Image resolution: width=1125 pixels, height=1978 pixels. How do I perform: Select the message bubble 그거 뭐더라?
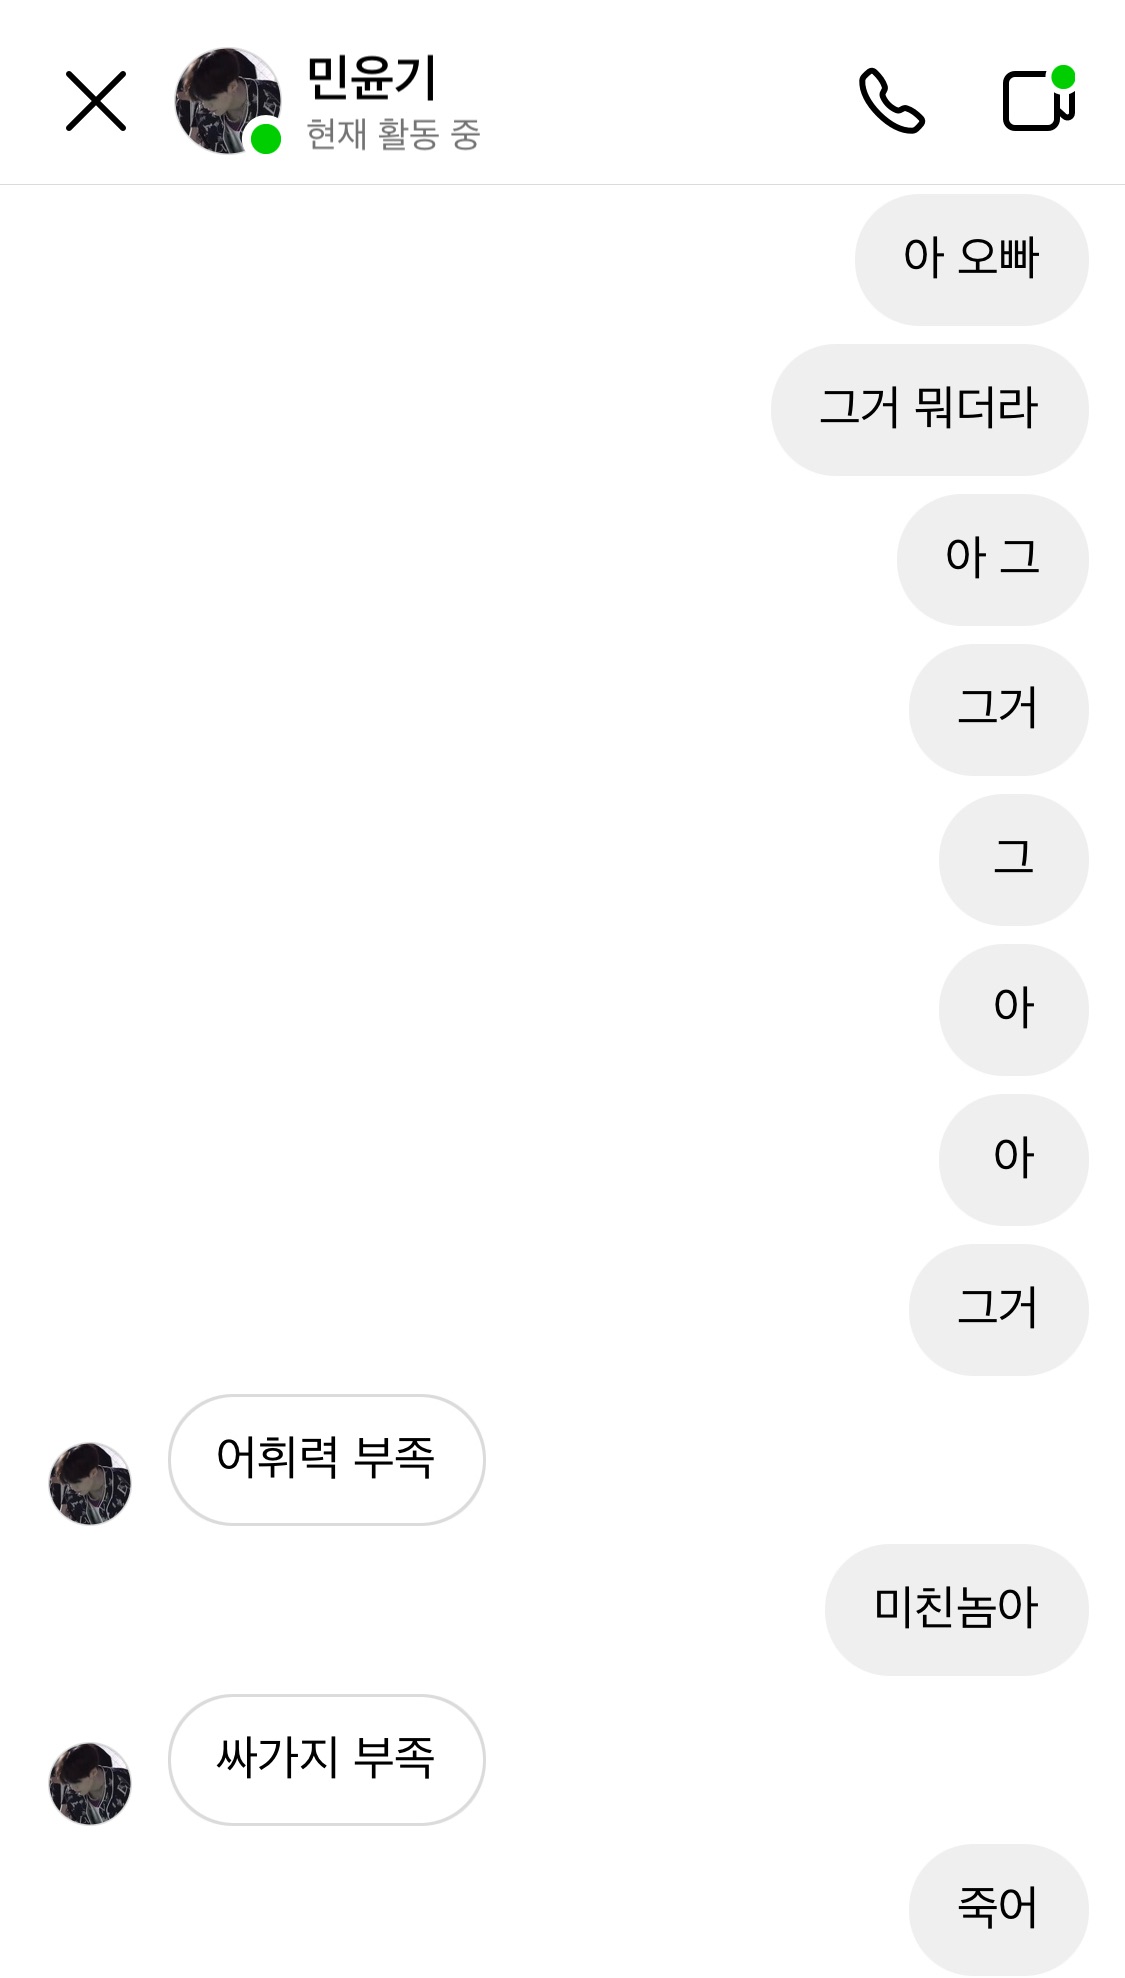click(929, 409)
